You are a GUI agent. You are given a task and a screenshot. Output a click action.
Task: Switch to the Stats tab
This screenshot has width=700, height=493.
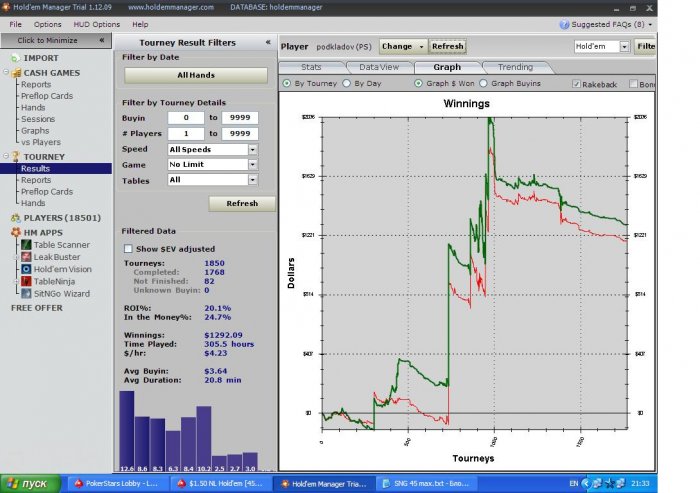click(x=311, y=67)
